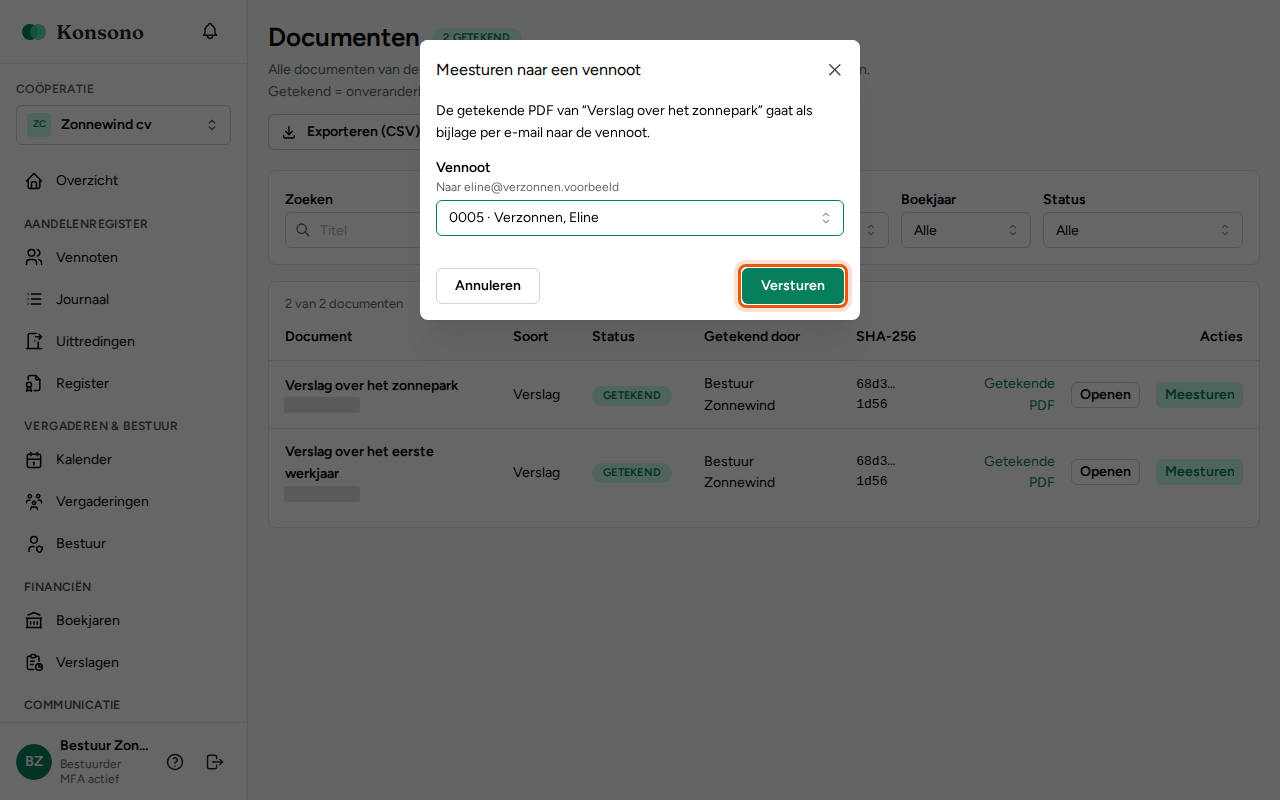Open Verslagen in the sidebar

click(x=123, y=663)
